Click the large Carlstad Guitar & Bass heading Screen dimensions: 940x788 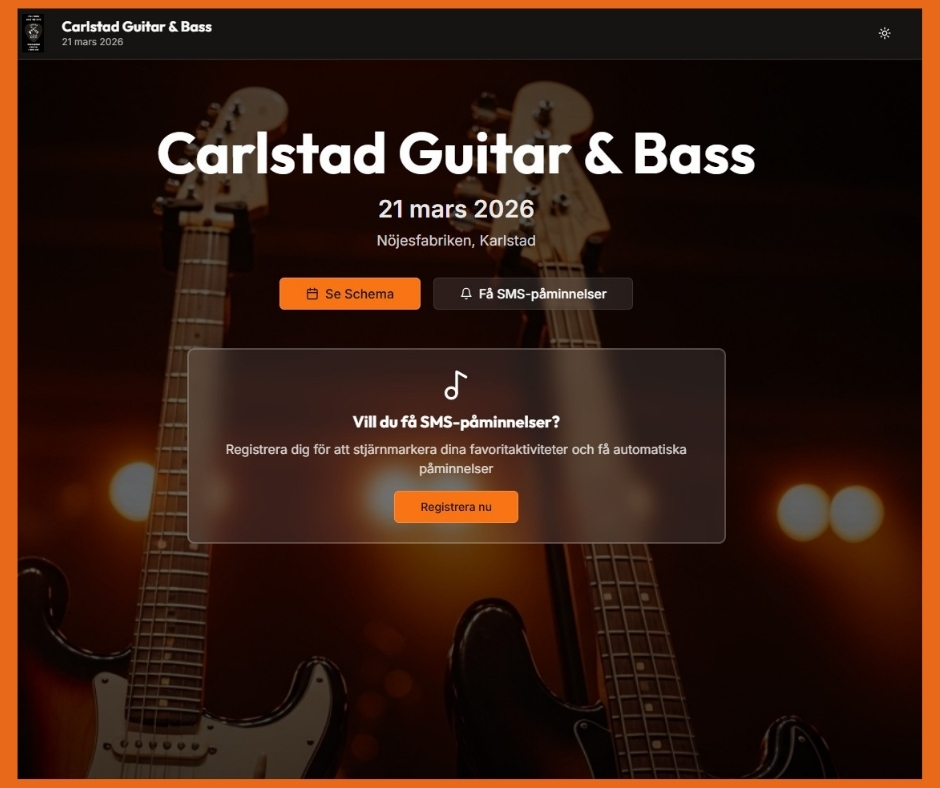click(x=456, y=154)
